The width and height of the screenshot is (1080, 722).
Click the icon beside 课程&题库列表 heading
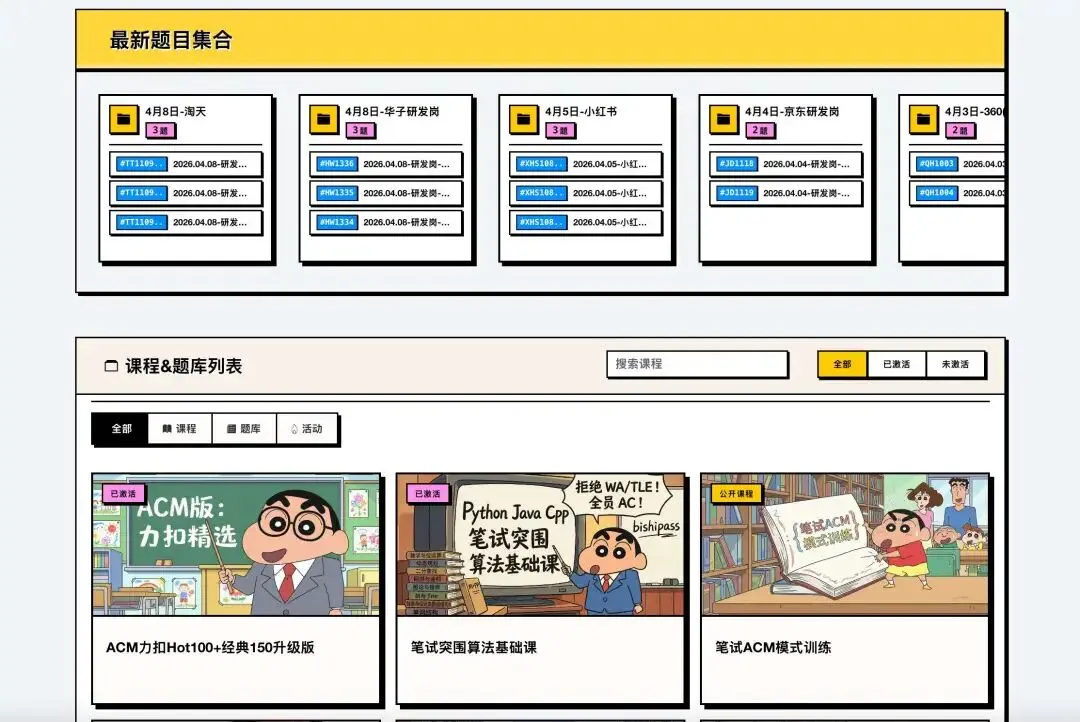111,366
